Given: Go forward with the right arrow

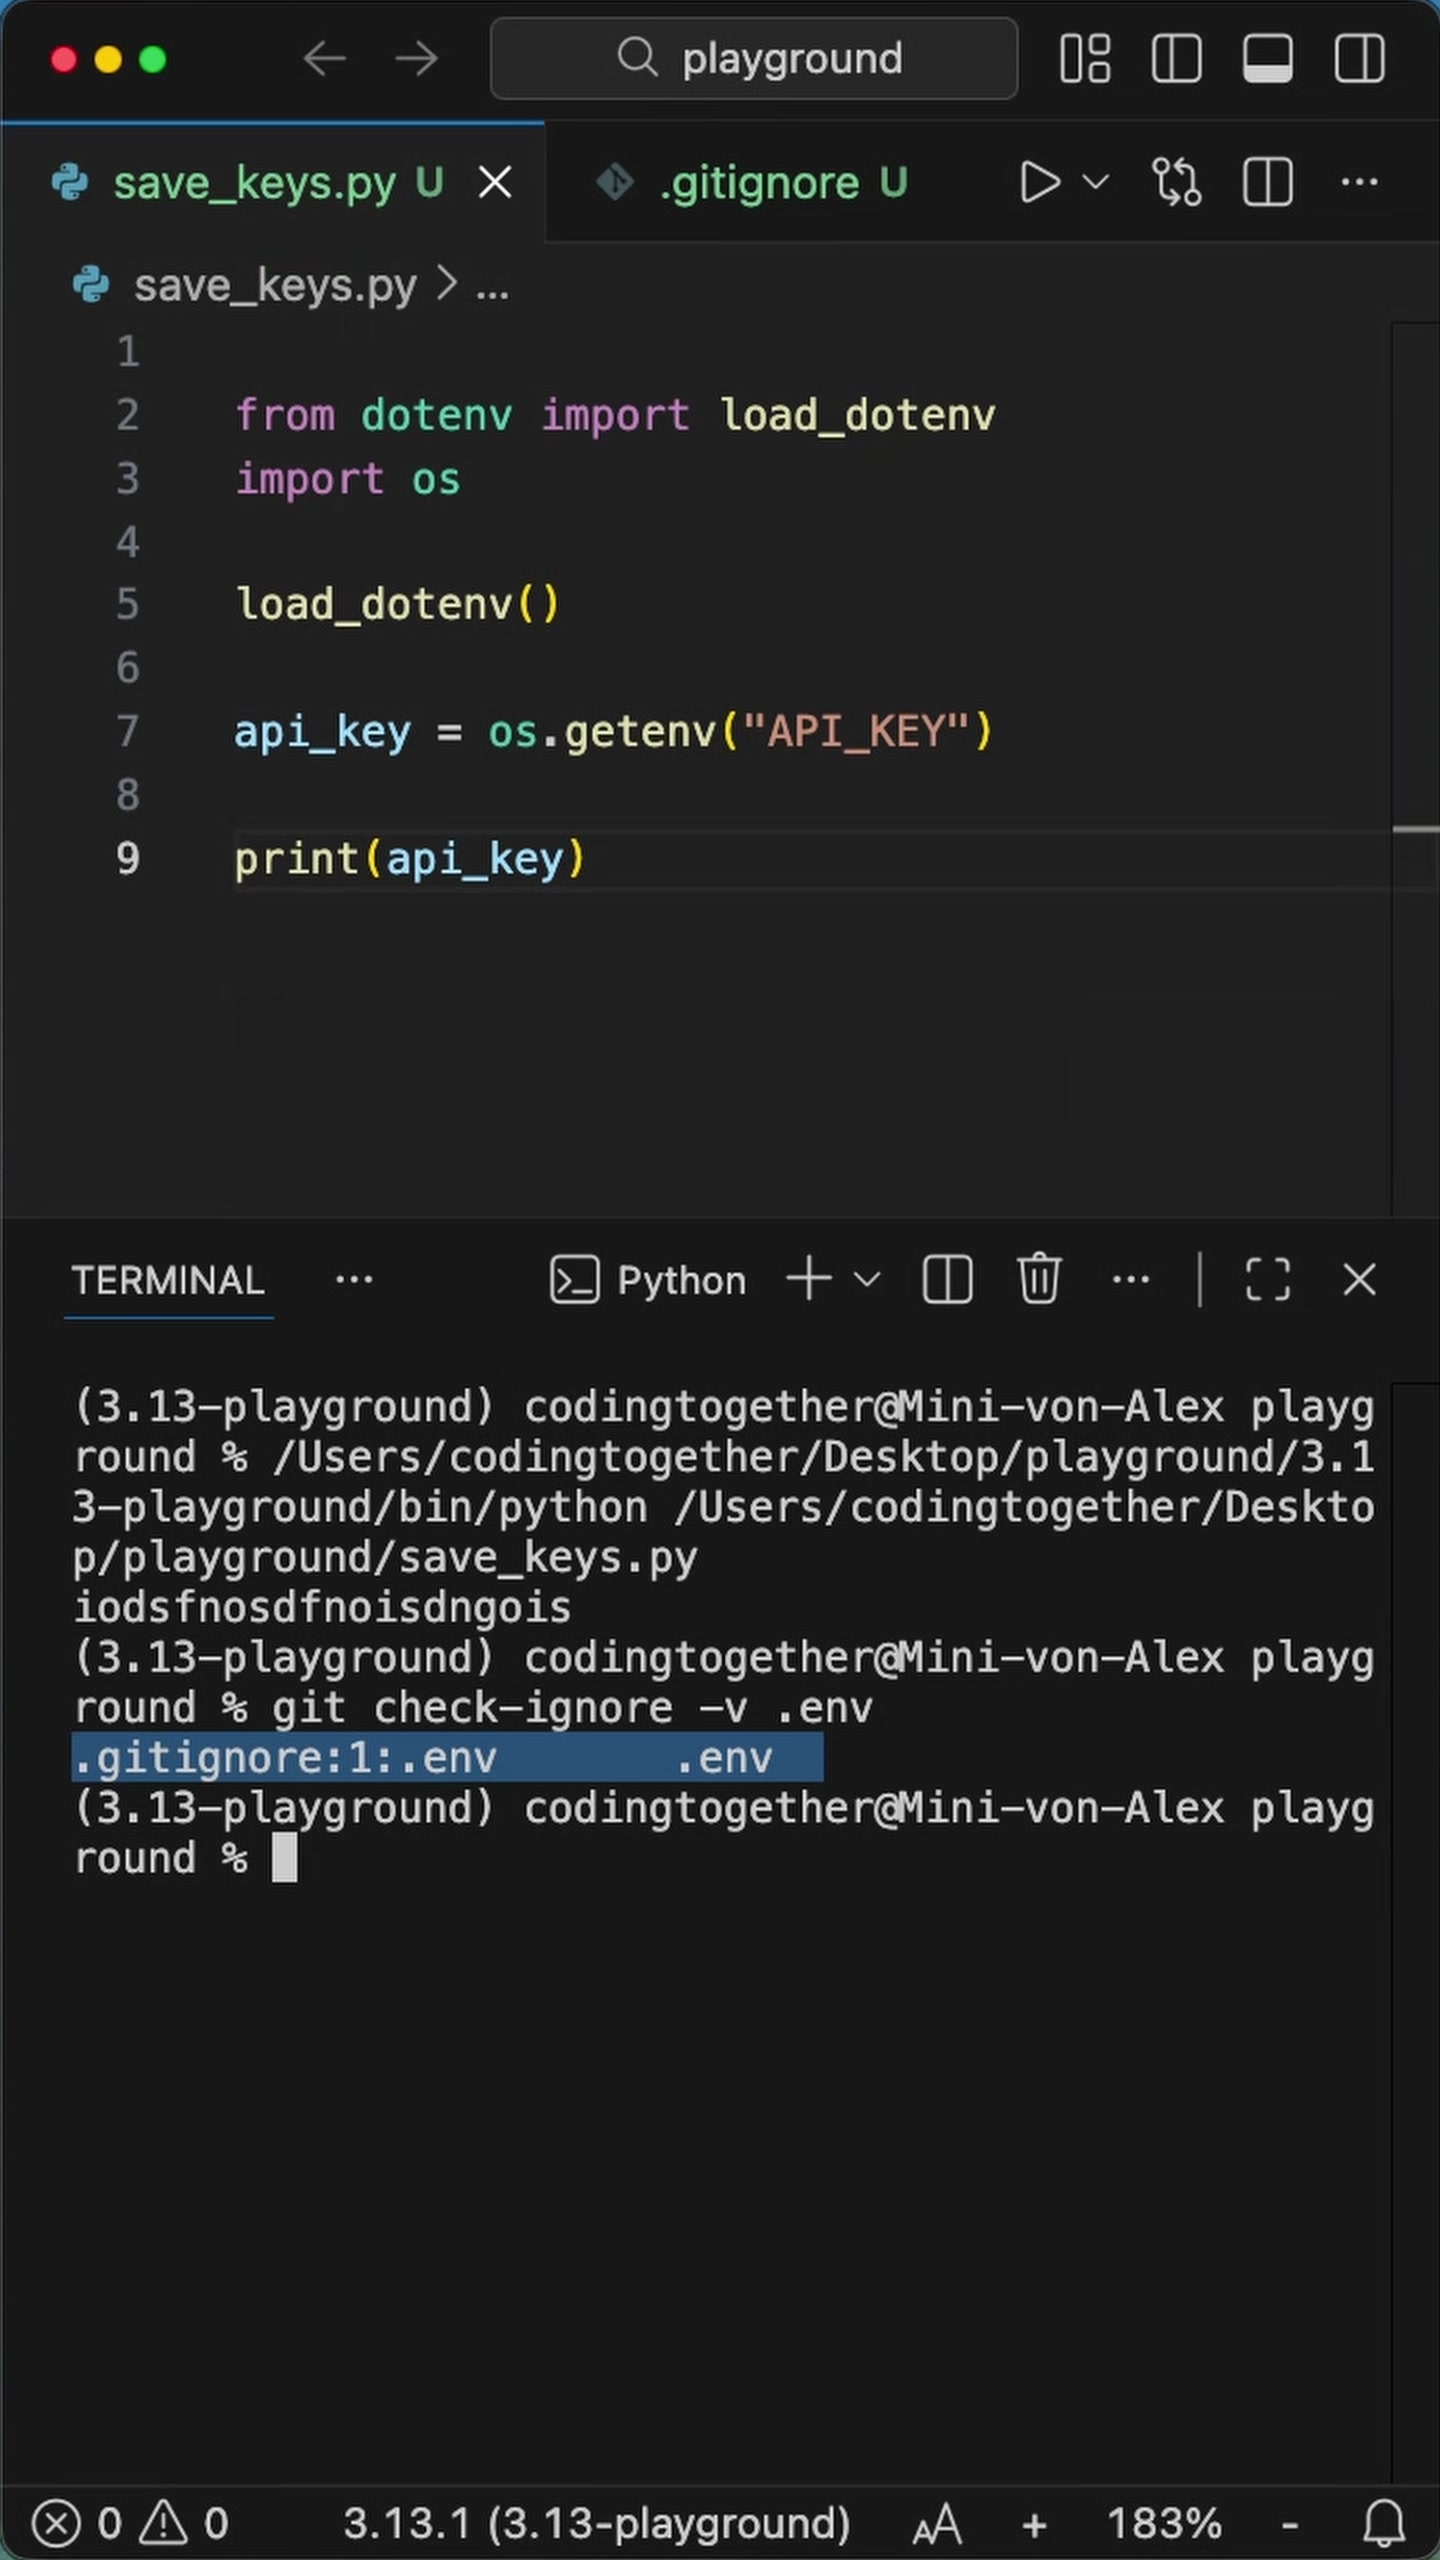Looking at the screenshot, I should tap(416, 58).
